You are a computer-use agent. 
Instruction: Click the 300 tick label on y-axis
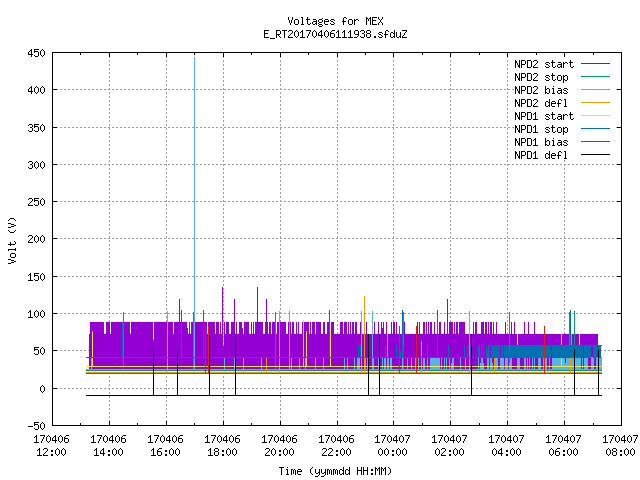click(x=36, y=165)
